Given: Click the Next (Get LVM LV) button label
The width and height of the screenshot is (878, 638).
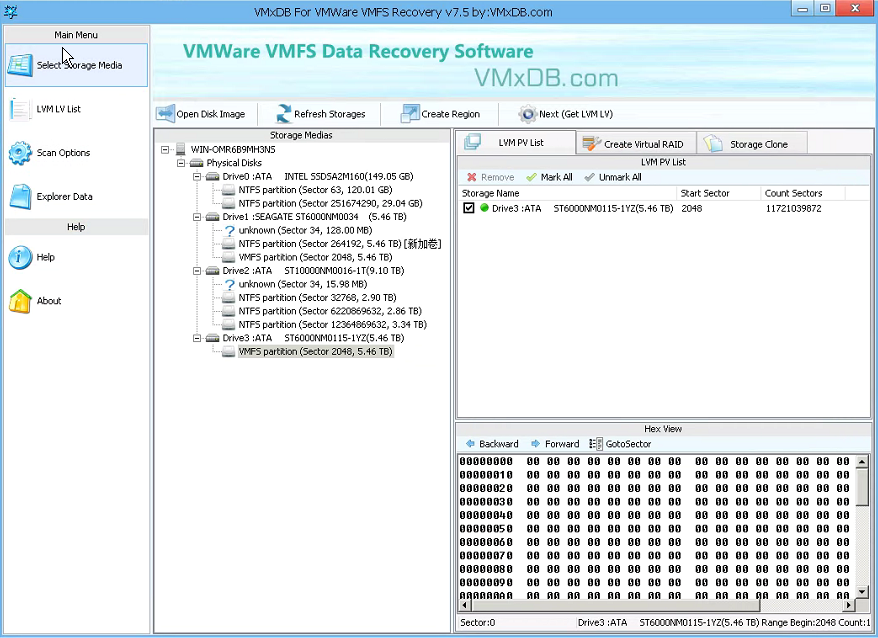Looking at the screenshot, I should click(576, 114).
